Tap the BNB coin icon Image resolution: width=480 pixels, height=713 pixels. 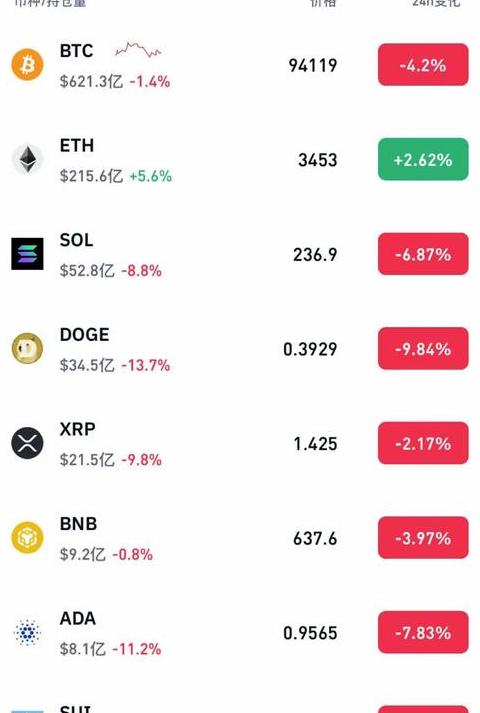point(27,537)
